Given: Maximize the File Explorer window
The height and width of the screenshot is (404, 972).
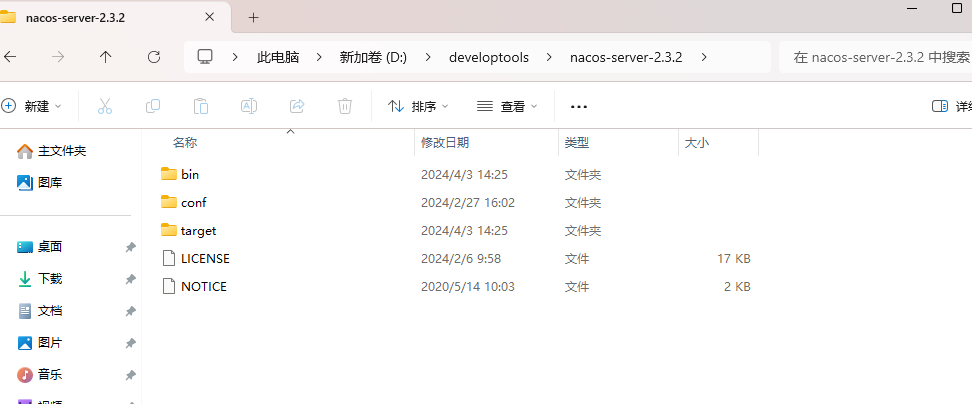Looking at the screenshot, I should (957, 8).
